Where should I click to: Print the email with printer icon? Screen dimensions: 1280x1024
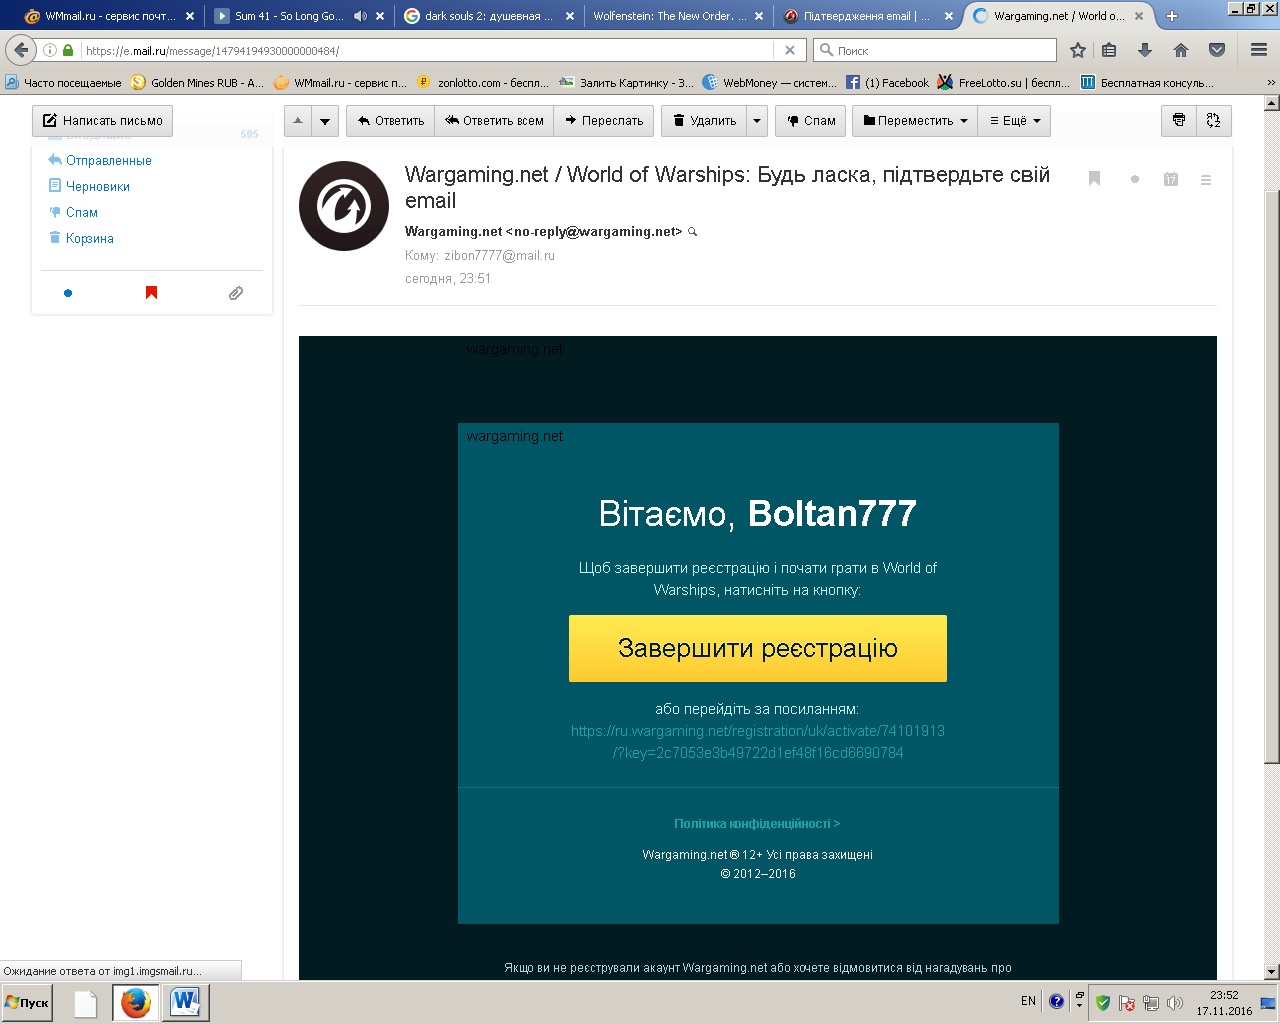(1179, 120)
